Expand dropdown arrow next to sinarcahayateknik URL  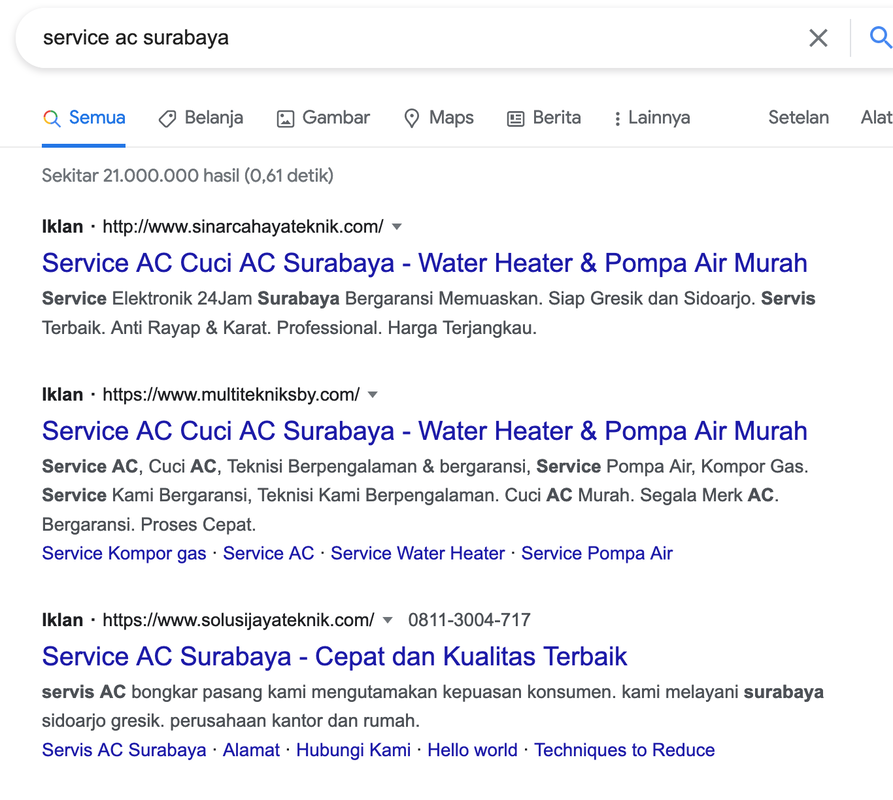(397, 227)
